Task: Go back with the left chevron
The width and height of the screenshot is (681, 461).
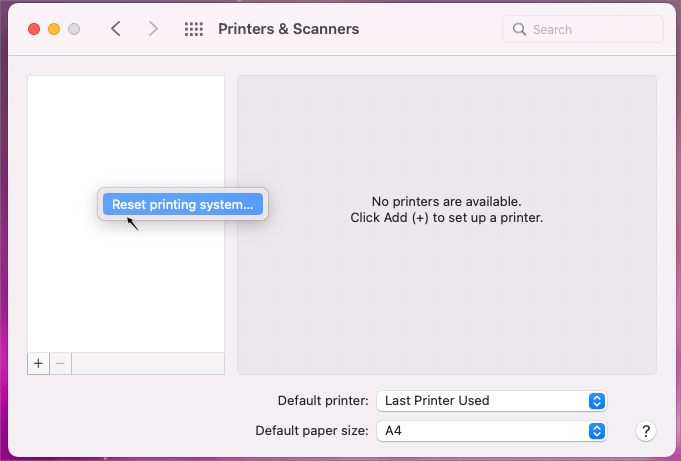Action: point(116,29)
